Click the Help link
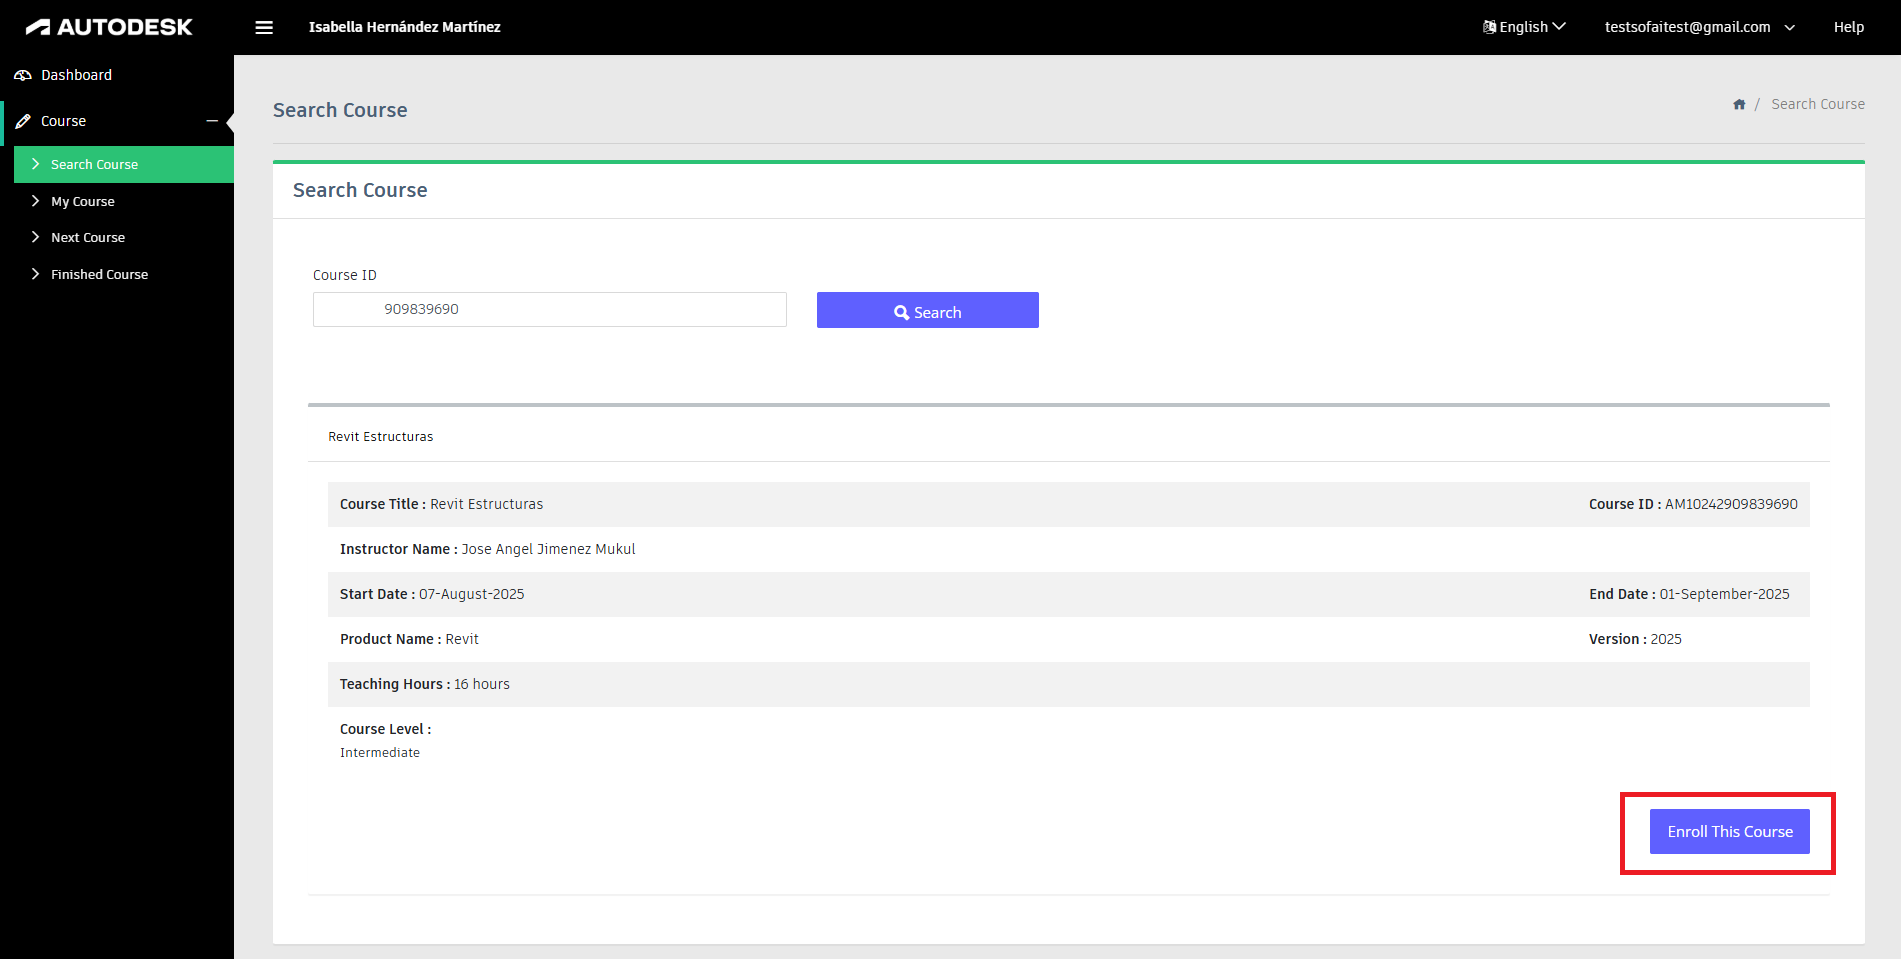The image size is (1901, 959). tap(1848, 27)
